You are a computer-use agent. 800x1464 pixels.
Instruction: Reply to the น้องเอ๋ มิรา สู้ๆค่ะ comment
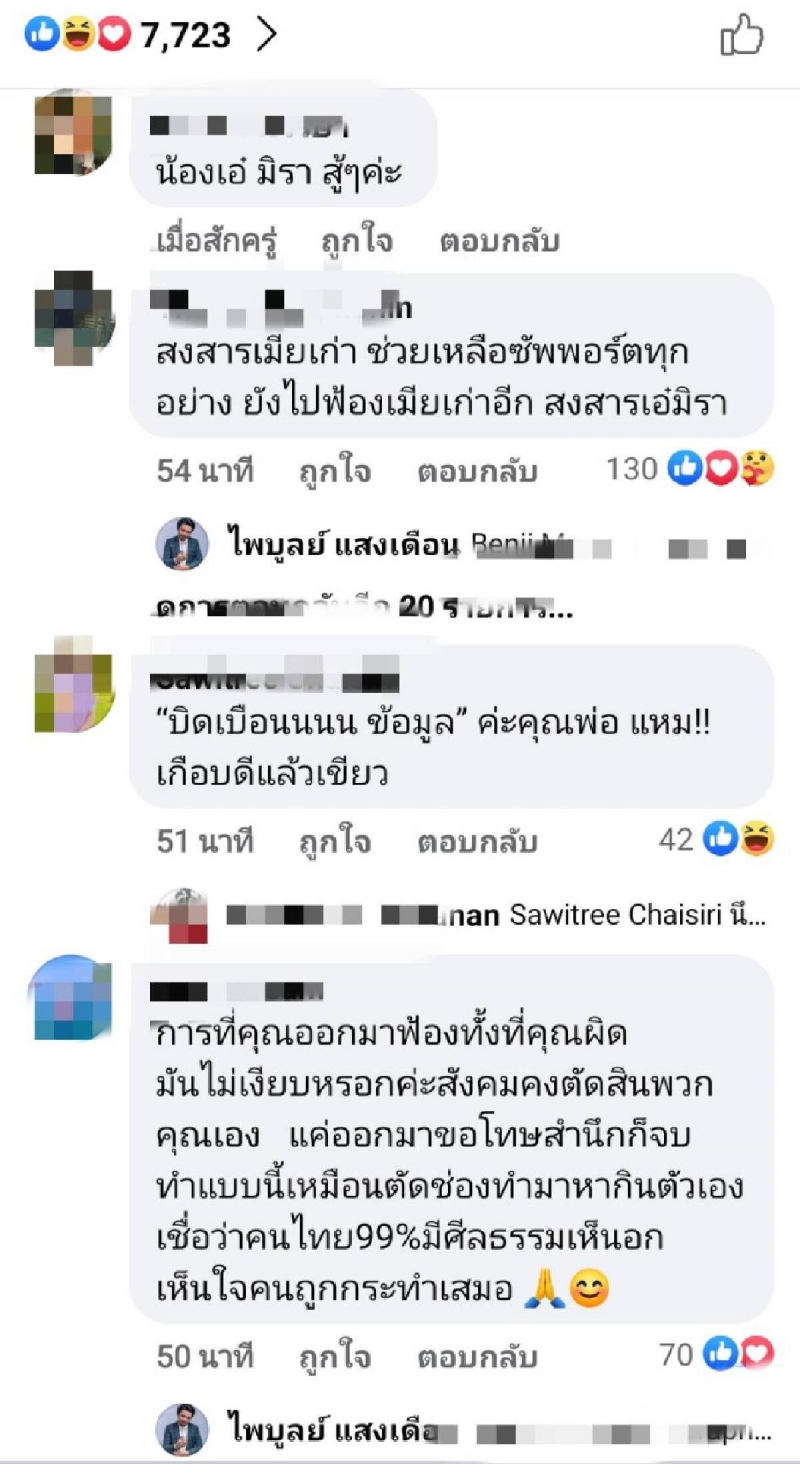(x=499, y=241)
